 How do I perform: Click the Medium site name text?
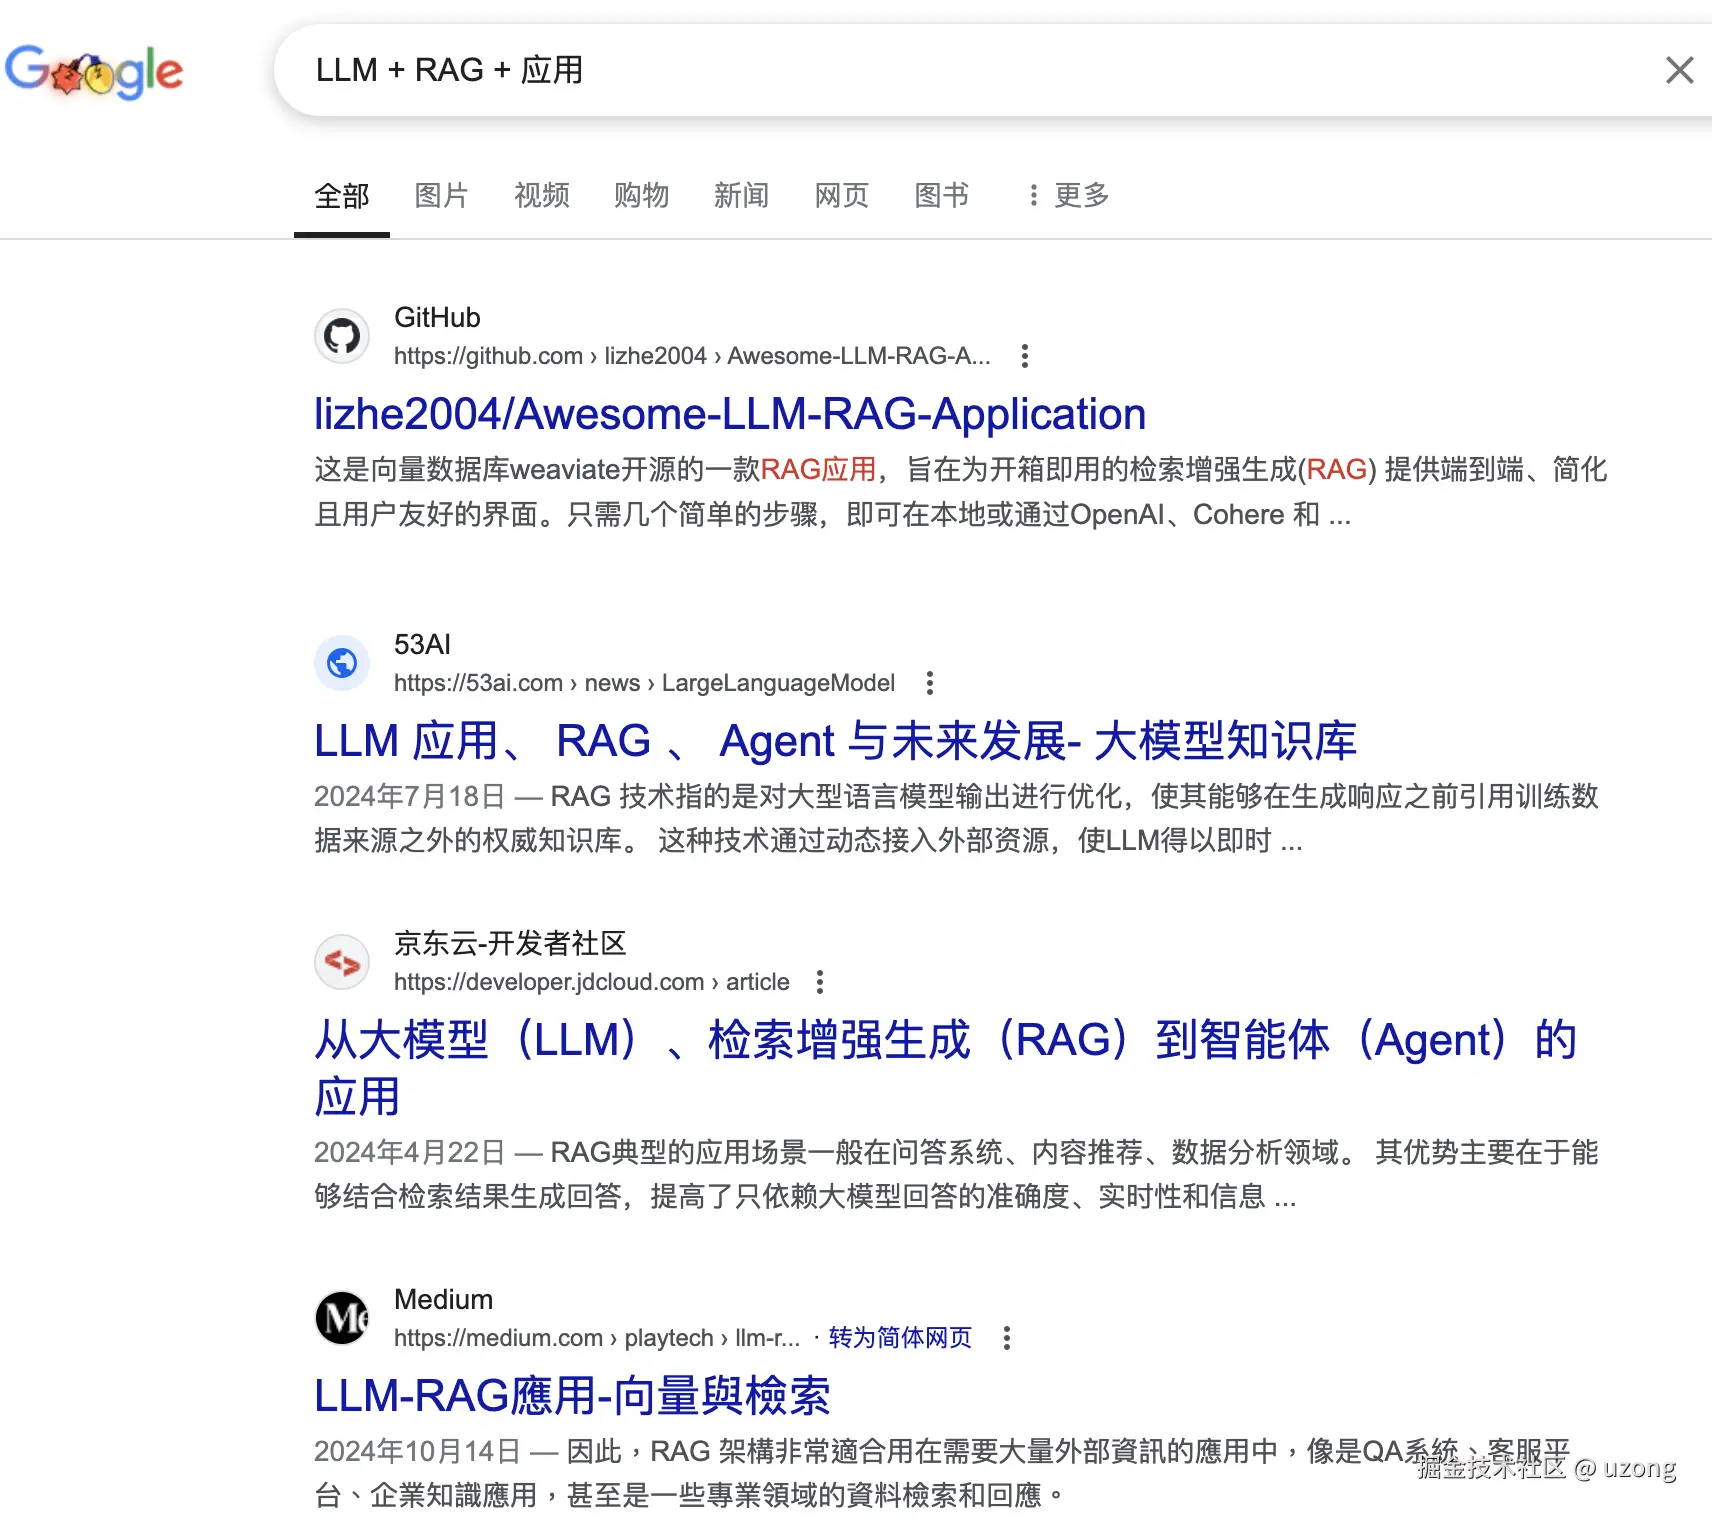[443, 1300]
